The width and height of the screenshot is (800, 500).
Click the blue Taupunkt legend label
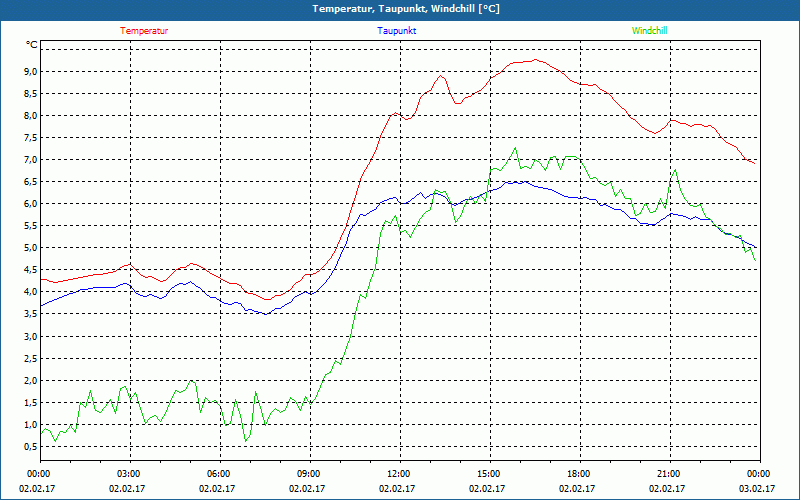pos(396,31)
